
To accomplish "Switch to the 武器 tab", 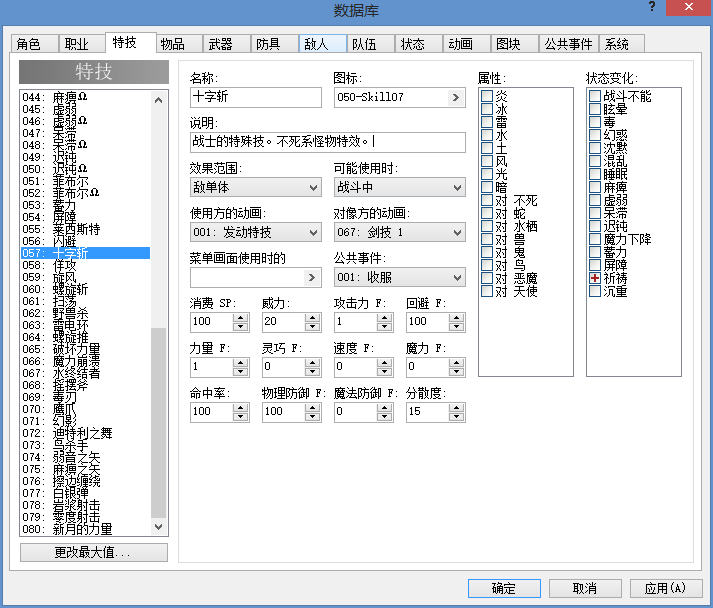I will 226,44.
